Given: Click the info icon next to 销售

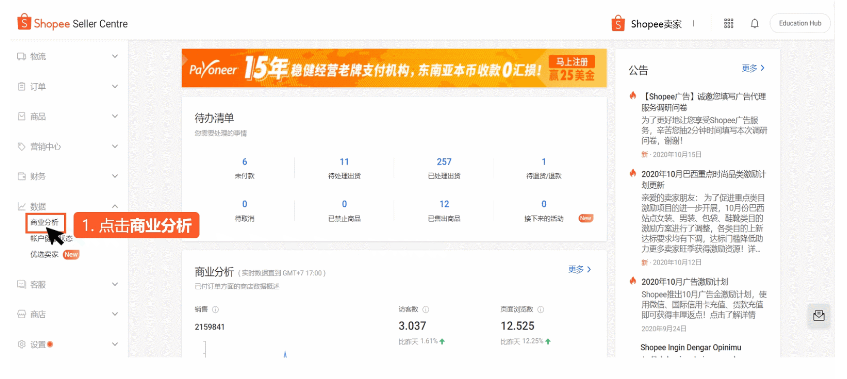Looking at the screenshot, I should (216, 310).
